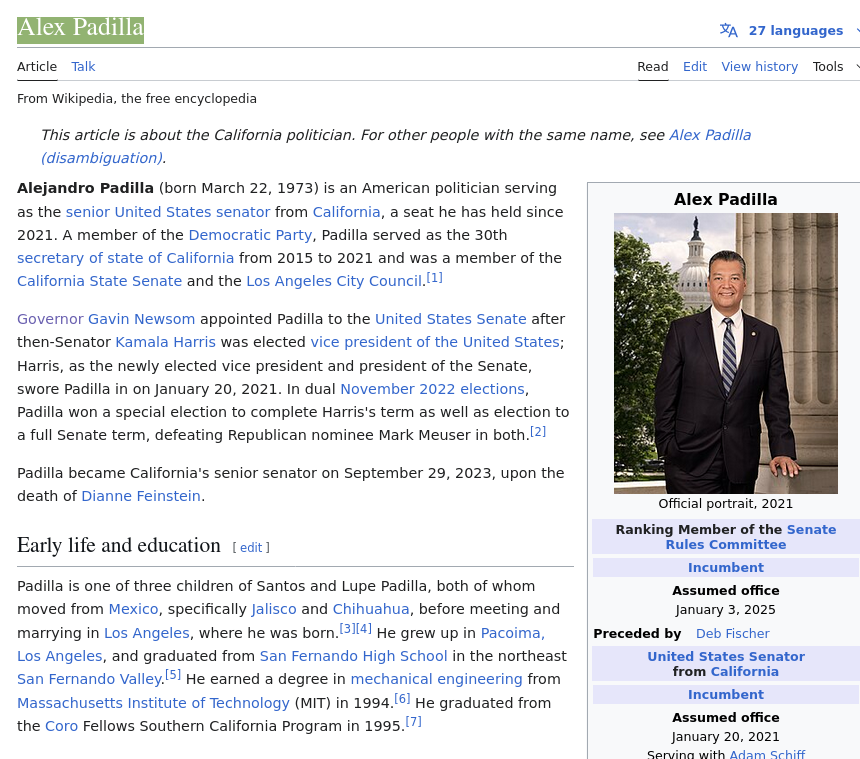
Task: Open the San Fernando High School link
Action: [x=353, y=656]
